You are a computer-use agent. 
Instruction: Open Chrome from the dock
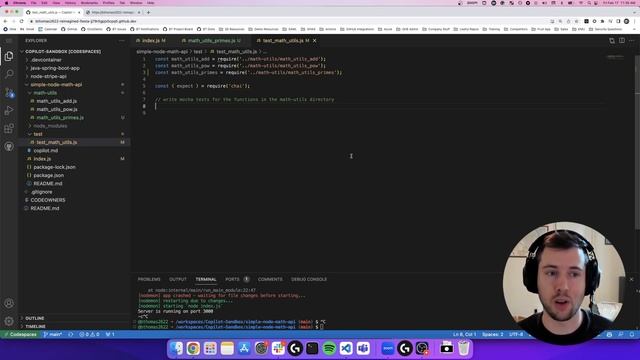193,348
